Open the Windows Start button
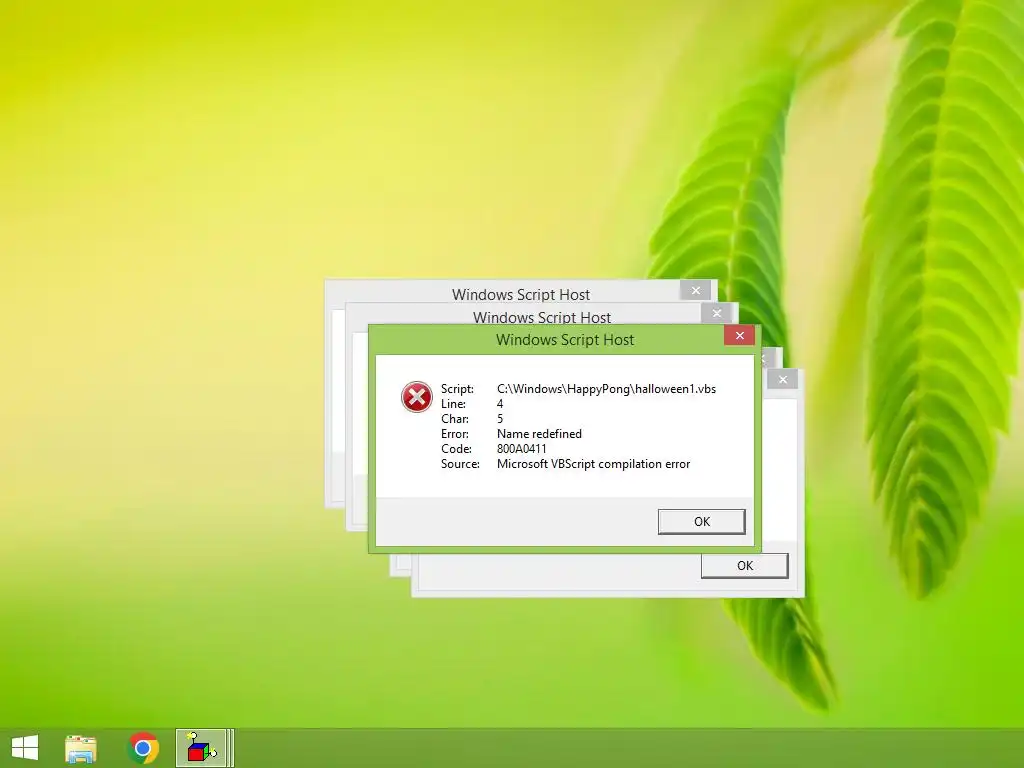The height and width of the screenshot is (768, 1024). click(25, 748)
